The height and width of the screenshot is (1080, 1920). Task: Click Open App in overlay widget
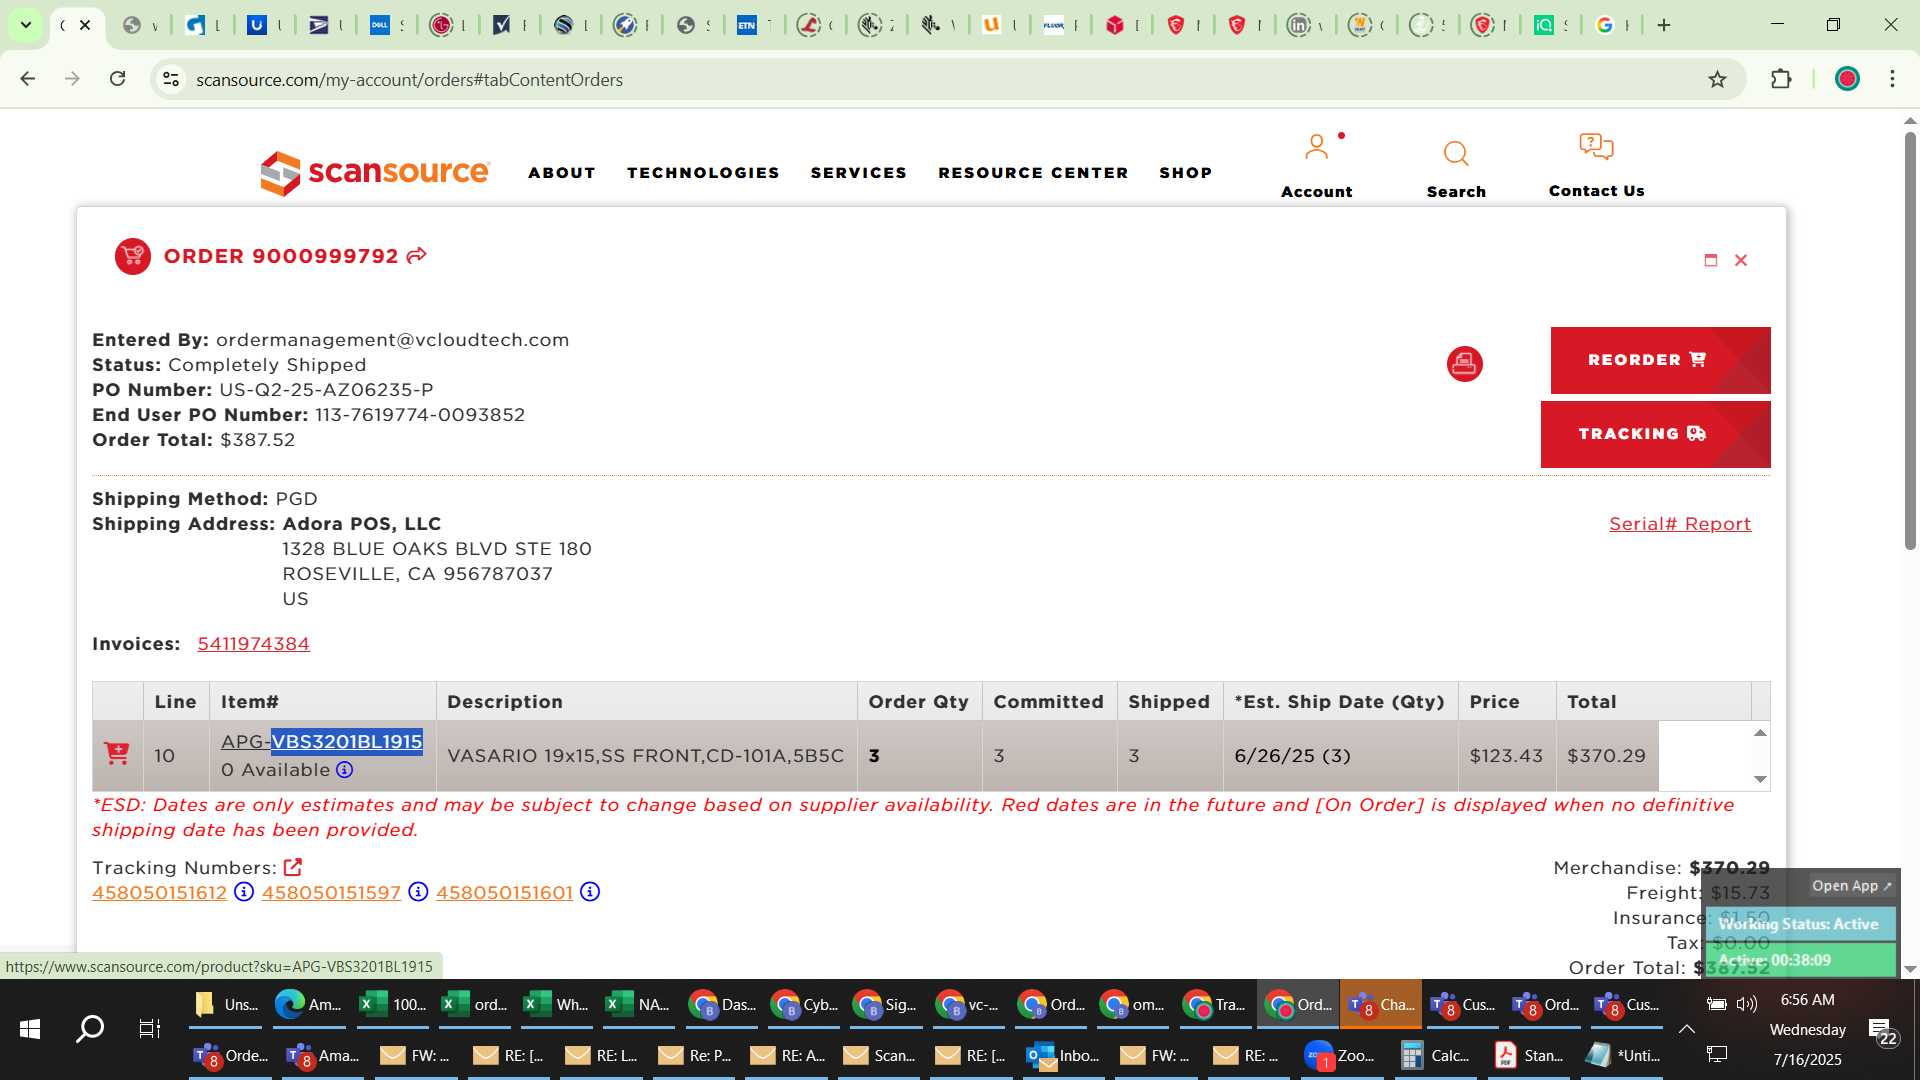1851,886
